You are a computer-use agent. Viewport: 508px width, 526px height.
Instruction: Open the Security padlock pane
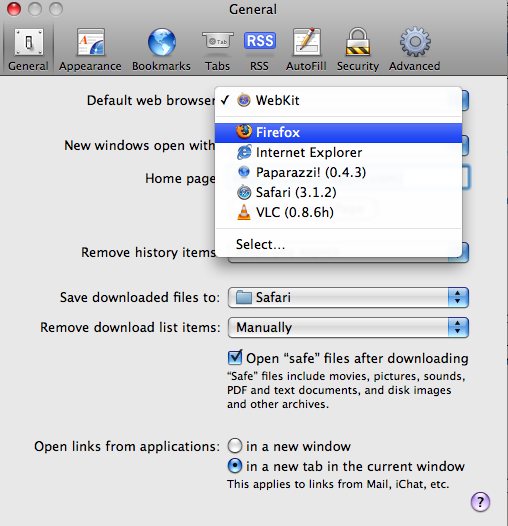(x=358, y=49)
